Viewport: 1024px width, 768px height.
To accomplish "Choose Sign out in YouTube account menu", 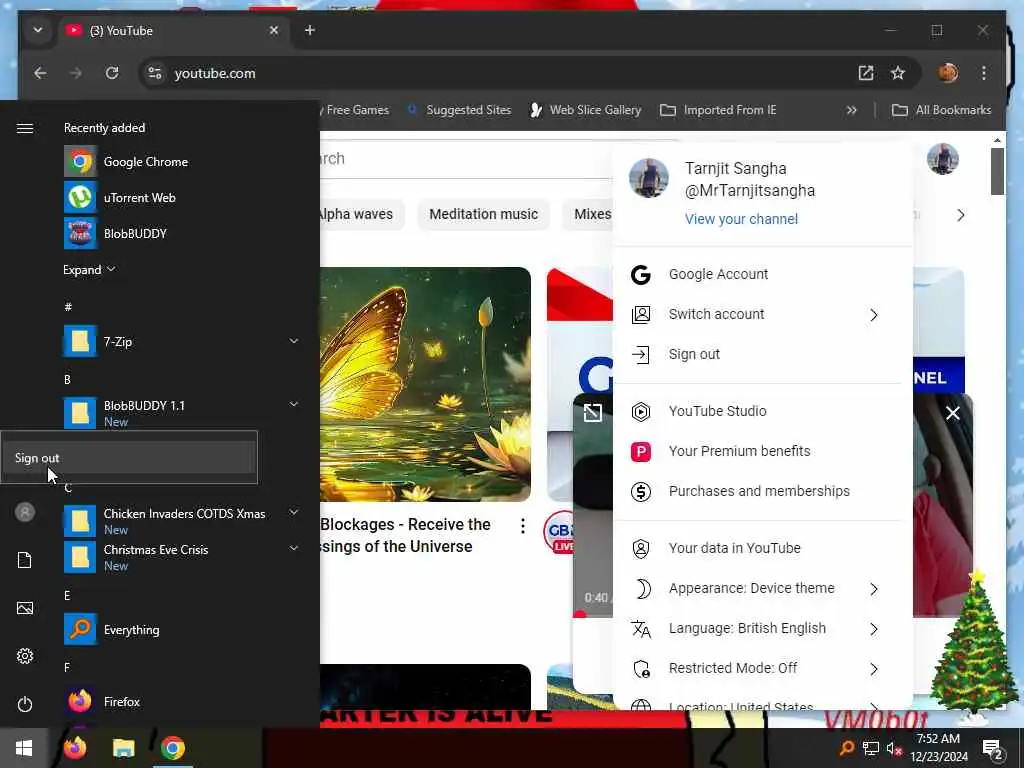I will (763, 354).
